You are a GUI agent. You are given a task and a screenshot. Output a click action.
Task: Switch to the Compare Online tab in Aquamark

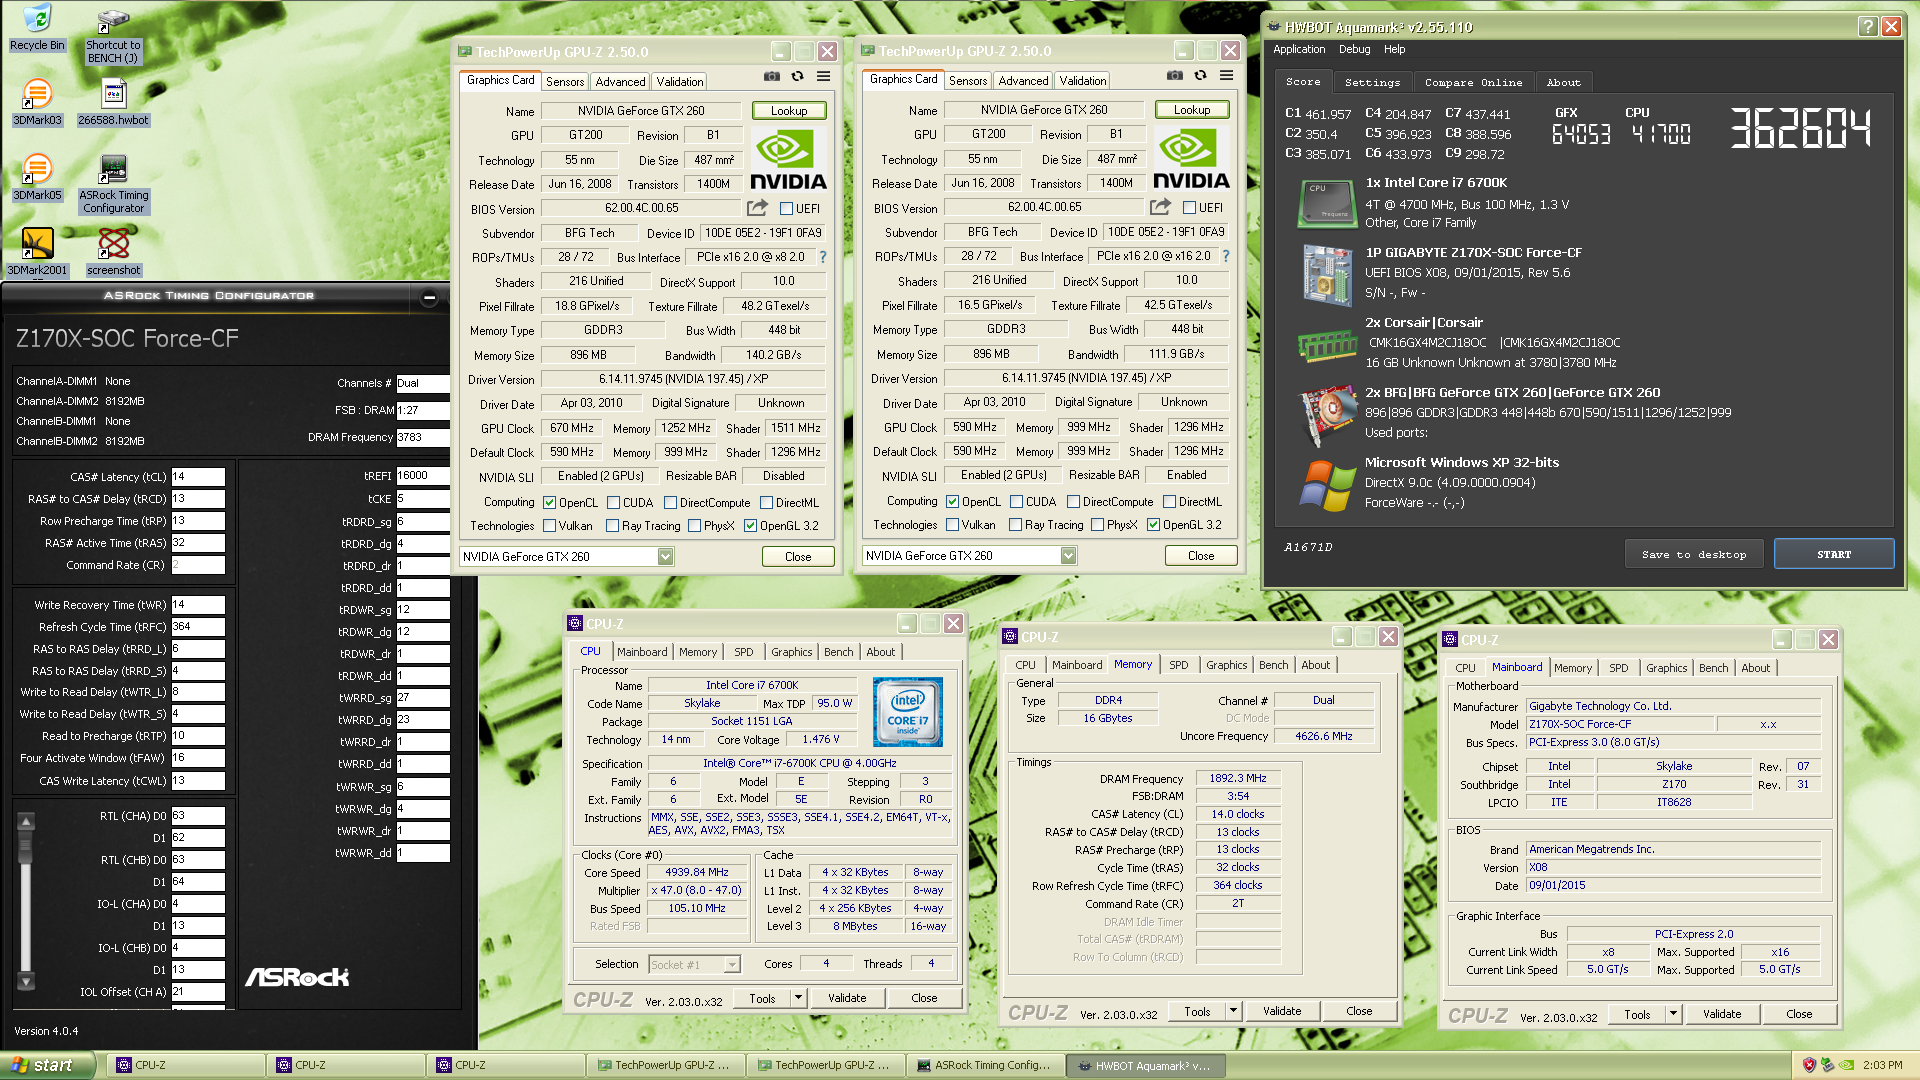click(1473, 83)
